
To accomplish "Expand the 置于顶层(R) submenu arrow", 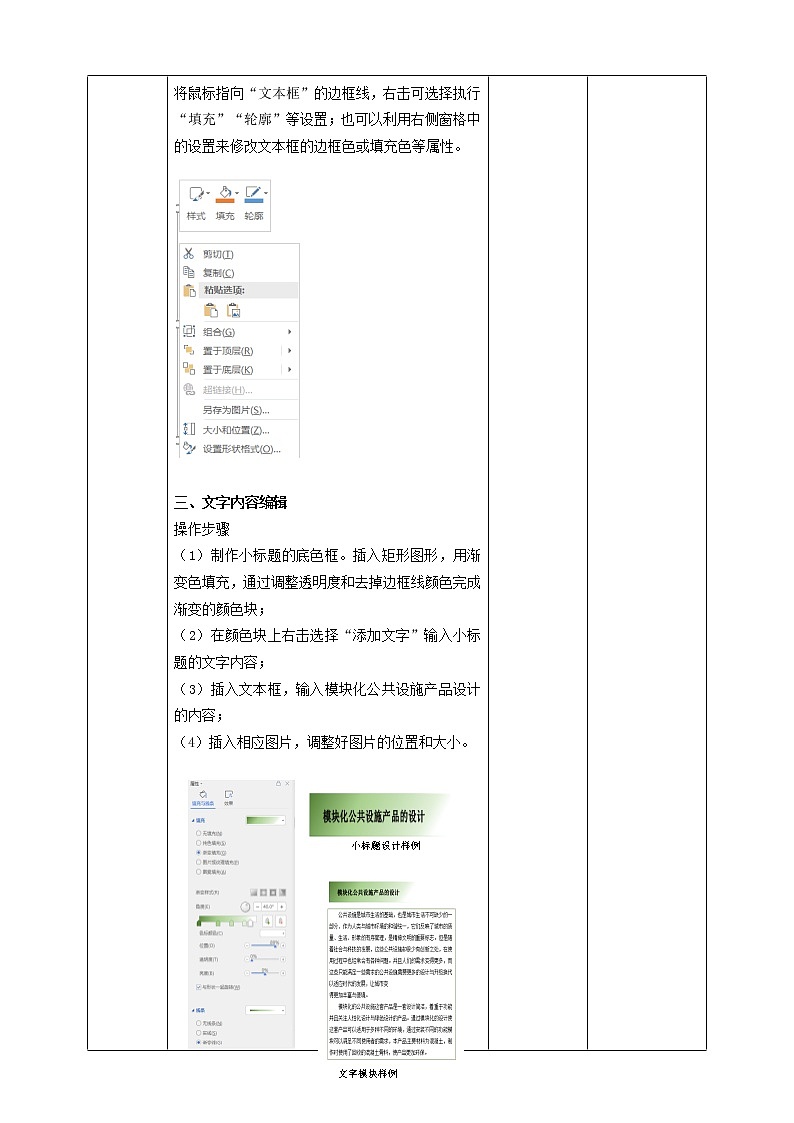I will [x=289, y=350].
